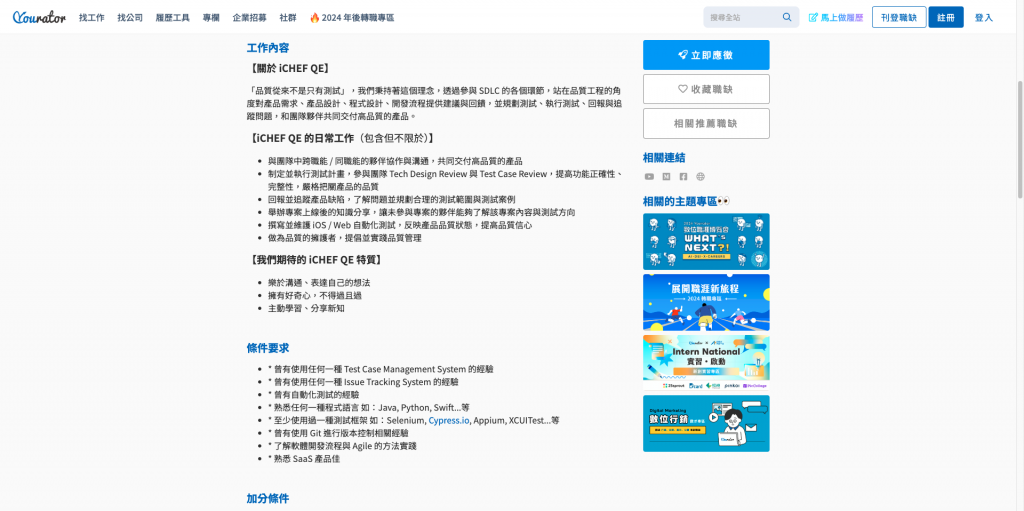
Task: Click the 【關於 iCHEF QE】 text
Action: 288,68
